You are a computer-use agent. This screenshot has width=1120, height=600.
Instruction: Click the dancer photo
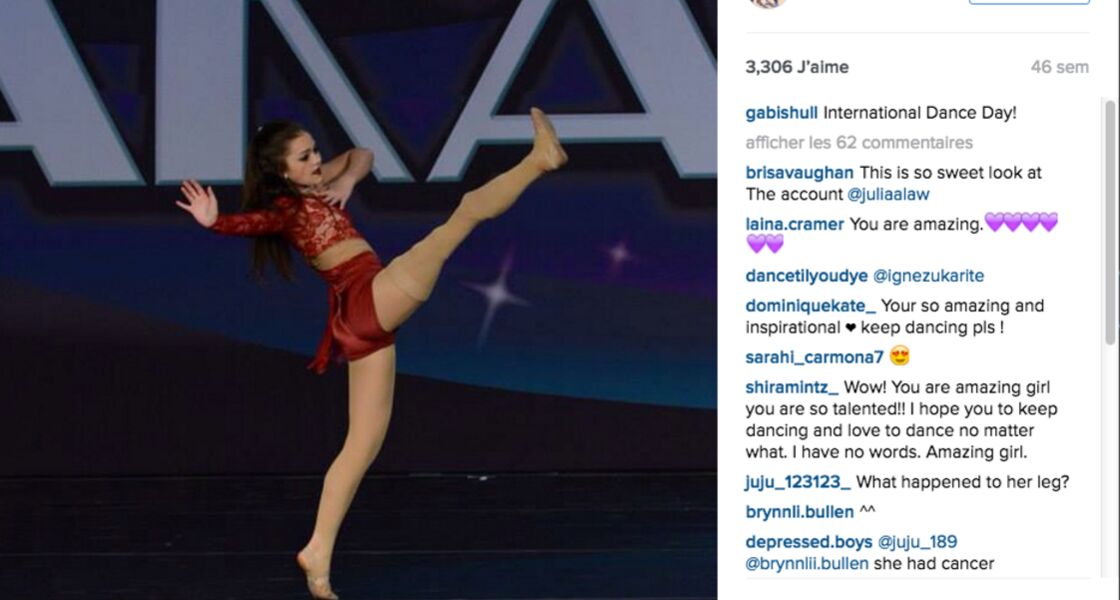pyautogui.click(x=359, y=300)
